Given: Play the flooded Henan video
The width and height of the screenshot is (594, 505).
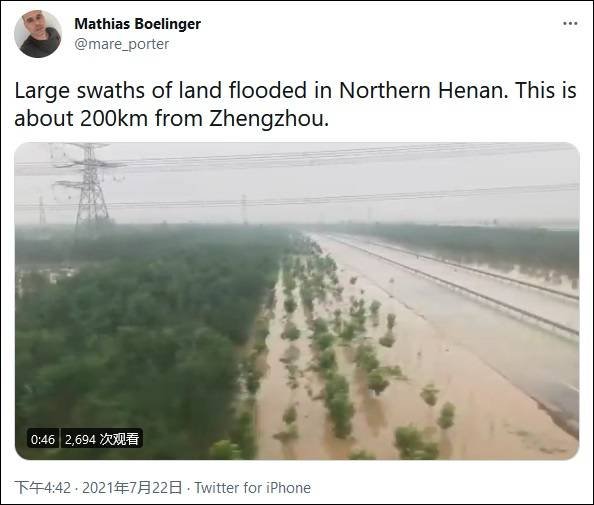Looking at the screenshot, I should click(x=297, y=301).
